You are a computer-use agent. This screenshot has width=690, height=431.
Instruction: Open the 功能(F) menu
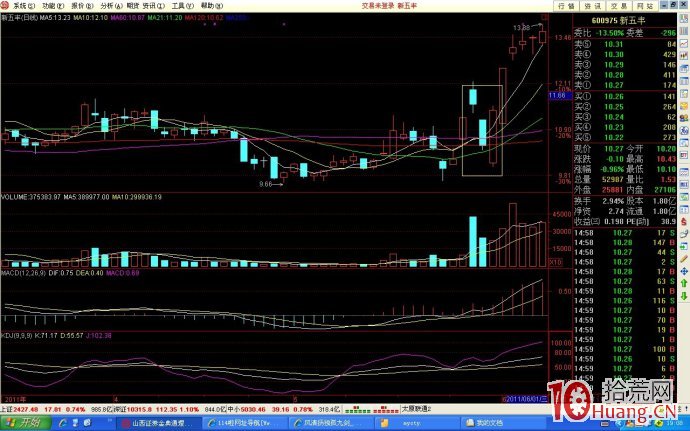coord(53,6)
